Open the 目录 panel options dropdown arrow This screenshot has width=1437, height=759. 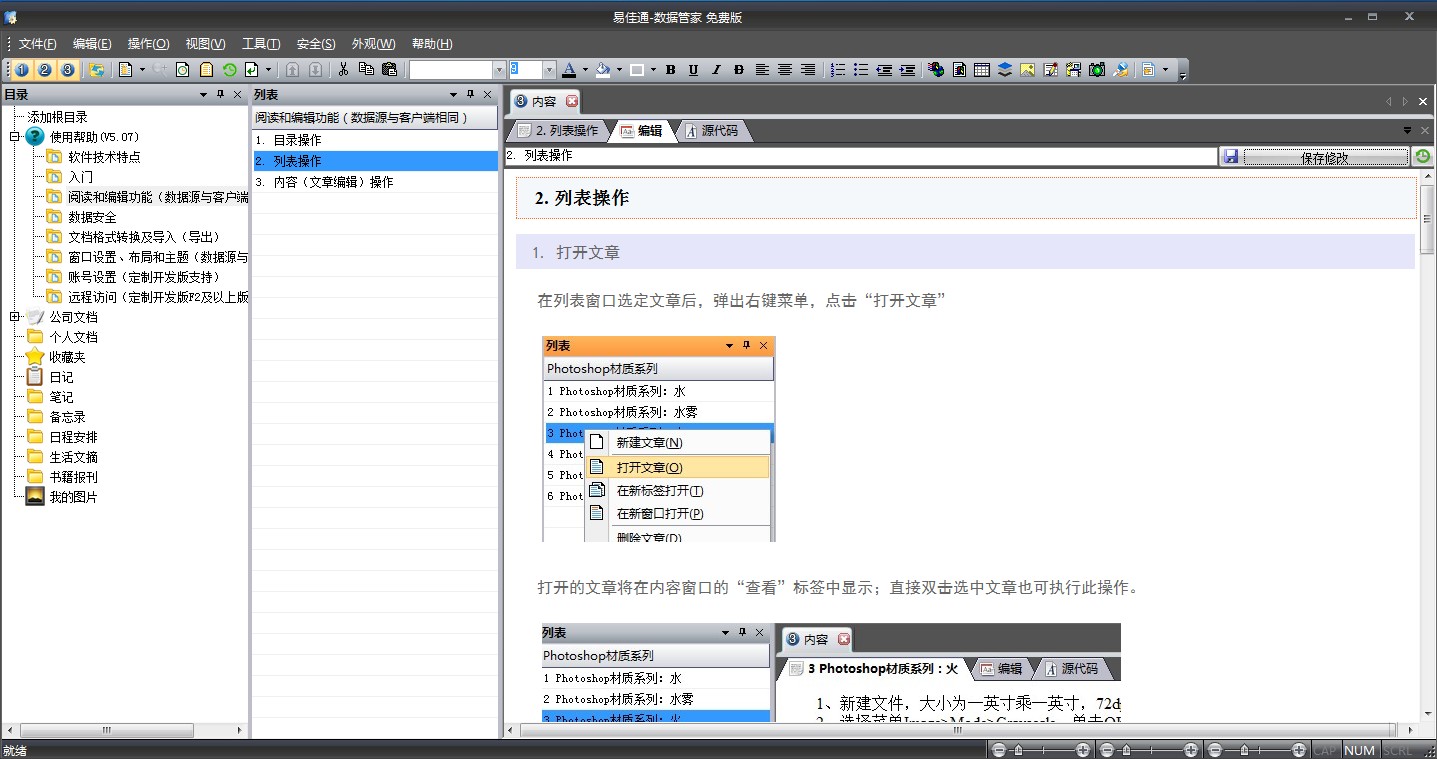pyautogui.click(x=203, y=95)
